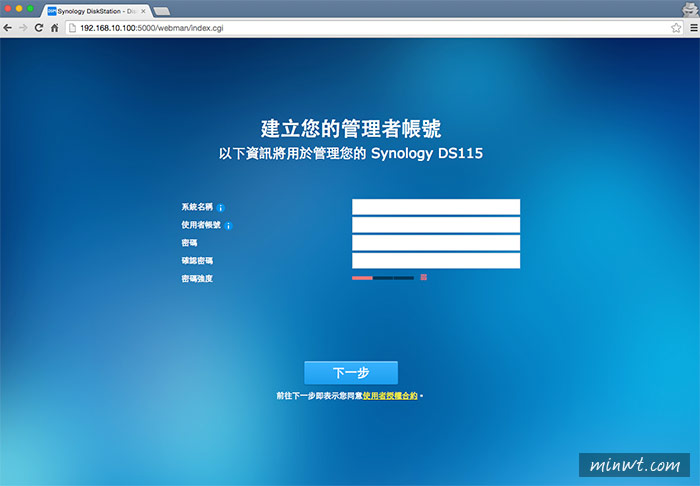The height and width of the screenshot is (486, 700).
Task: Click info icon next to 使用者帳號
Action: click(x=229, y=226)
